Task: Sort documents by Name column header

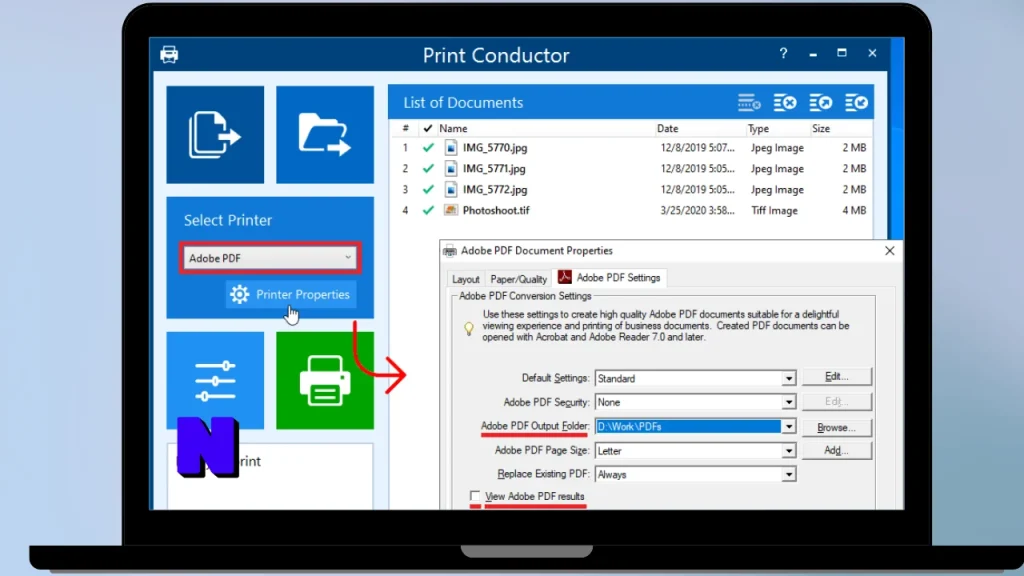Action: tap(453, 129)
